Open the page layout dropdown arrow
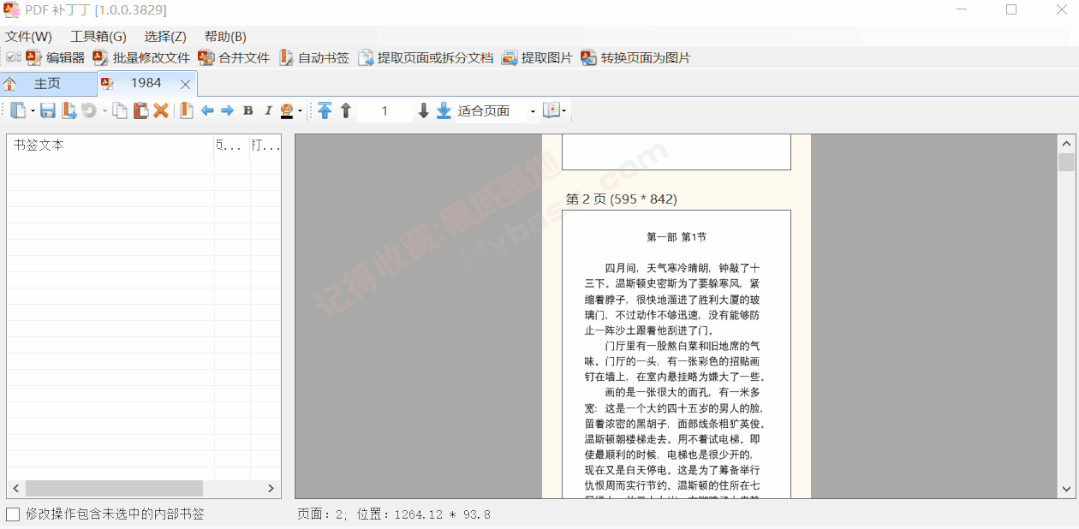Viewport: 1079px width, 529px height. [564, 111]
